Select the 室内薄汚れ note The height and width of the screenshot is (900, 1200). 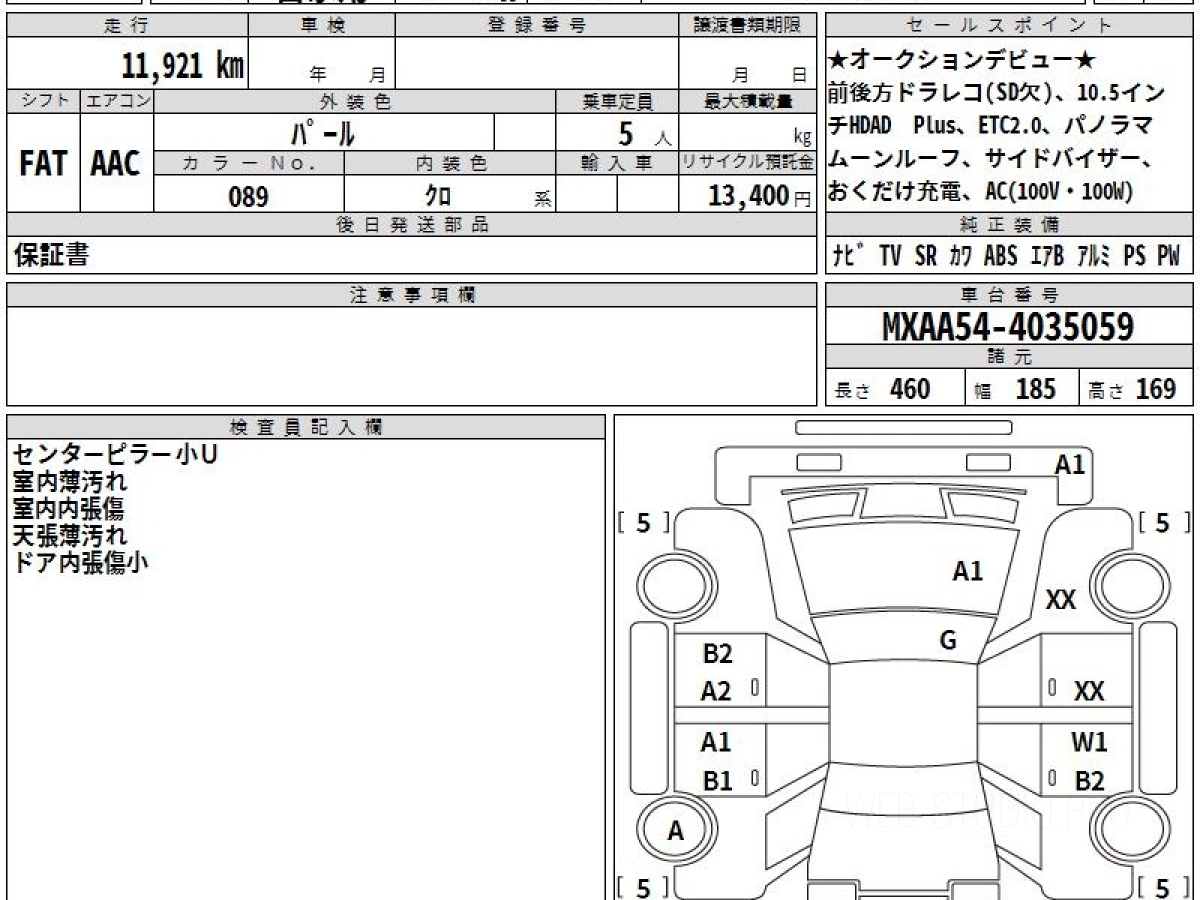pos(70,481)
